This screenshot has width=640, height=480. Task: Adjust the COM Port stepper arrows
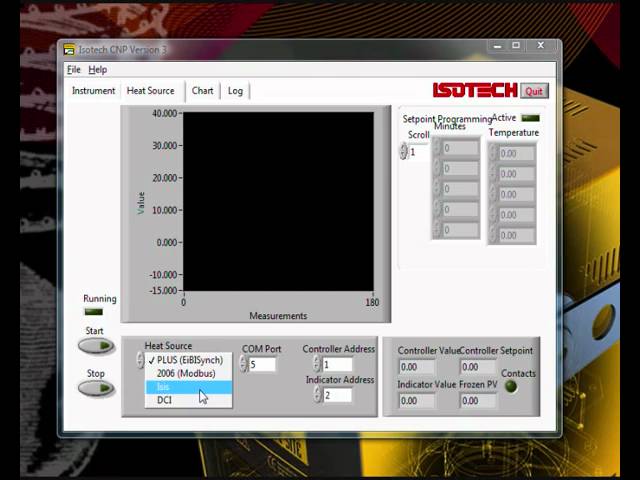(244, 364)
